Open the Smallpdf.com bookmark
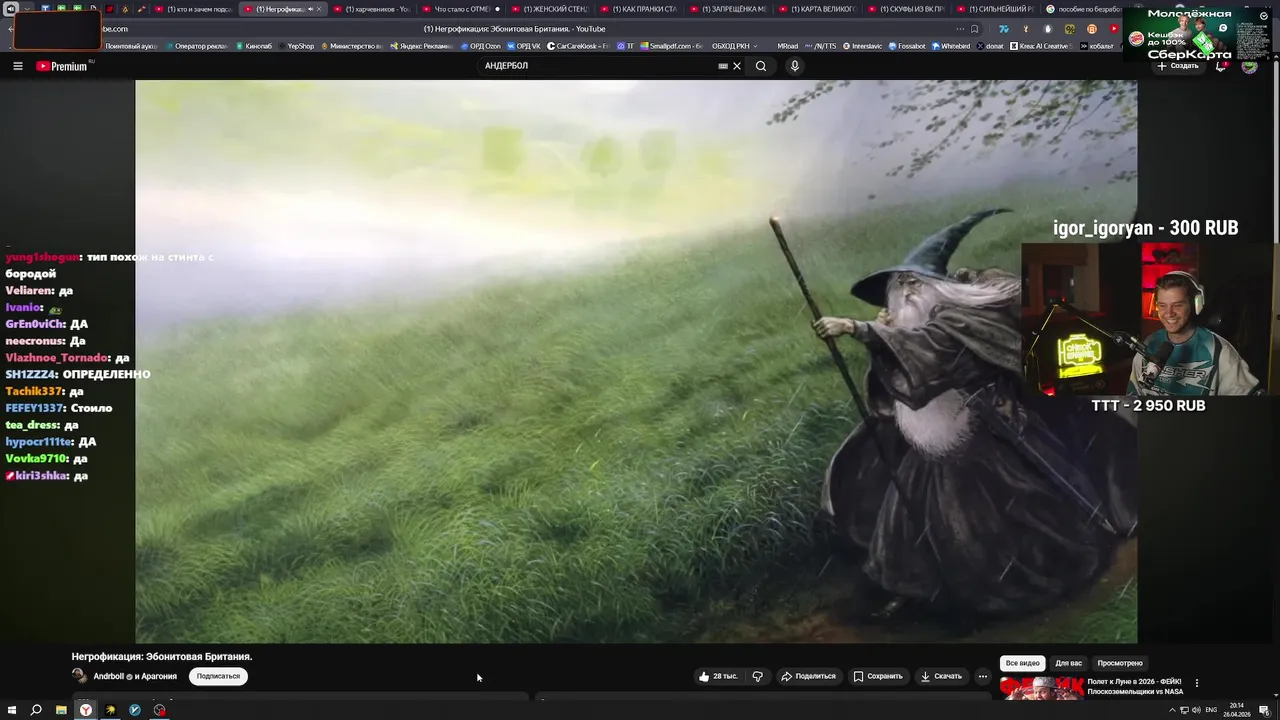Screen dimensions: 1280x720 pyautogui.click(x=671, y=46)
